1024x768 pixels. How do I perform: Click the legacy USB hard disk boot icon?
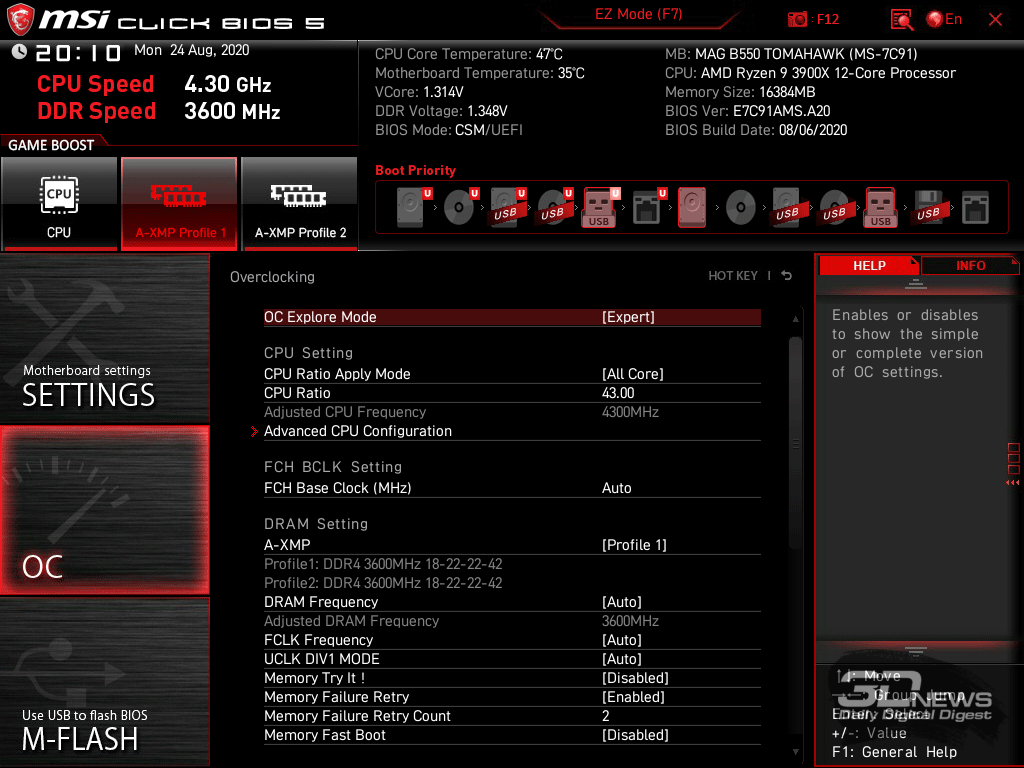(x=788, y=207)
